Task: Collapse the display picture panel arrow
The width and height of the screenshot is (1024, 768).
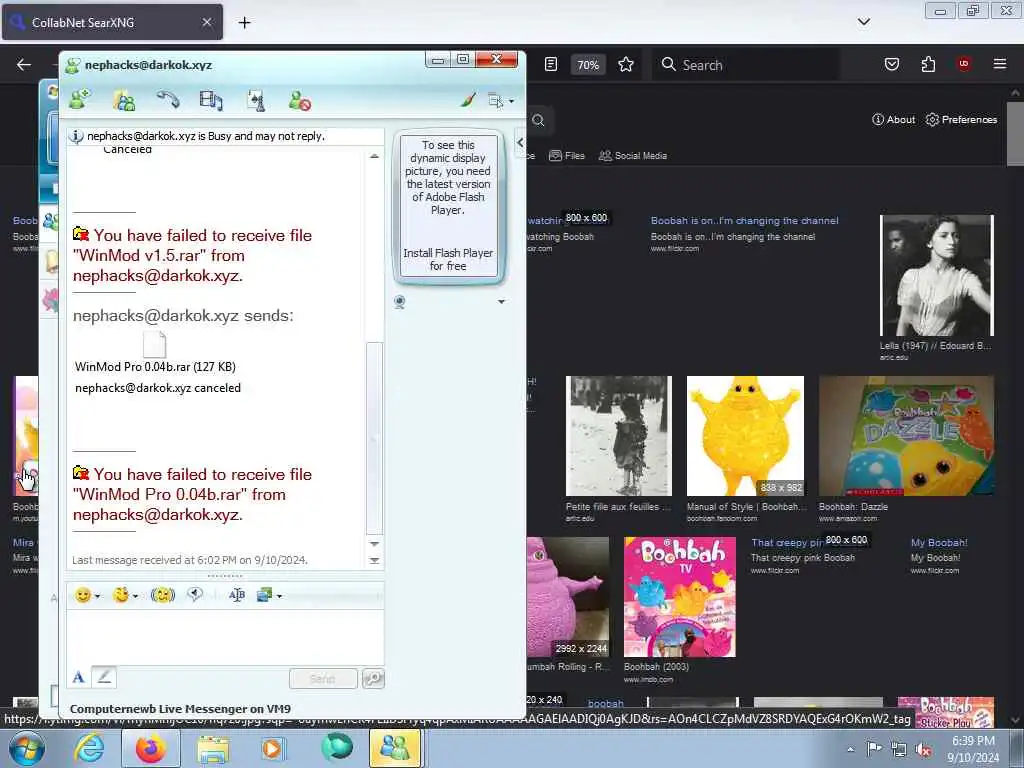Action: tap(520, 142)
